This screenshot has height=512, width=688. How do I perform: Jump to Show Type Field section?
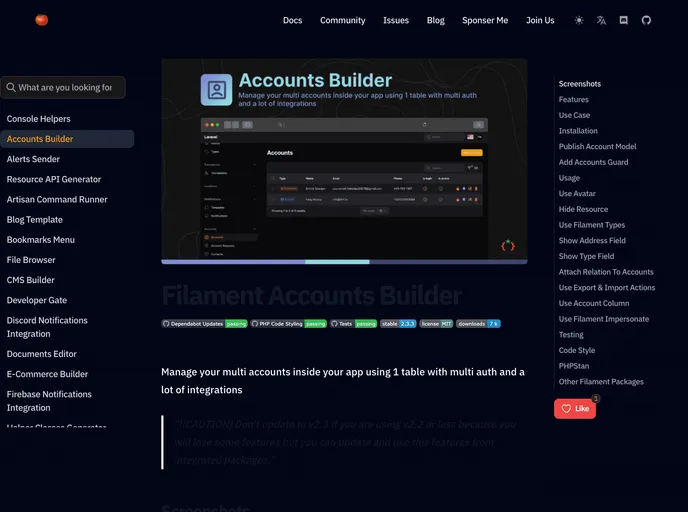tap(586, 256)
